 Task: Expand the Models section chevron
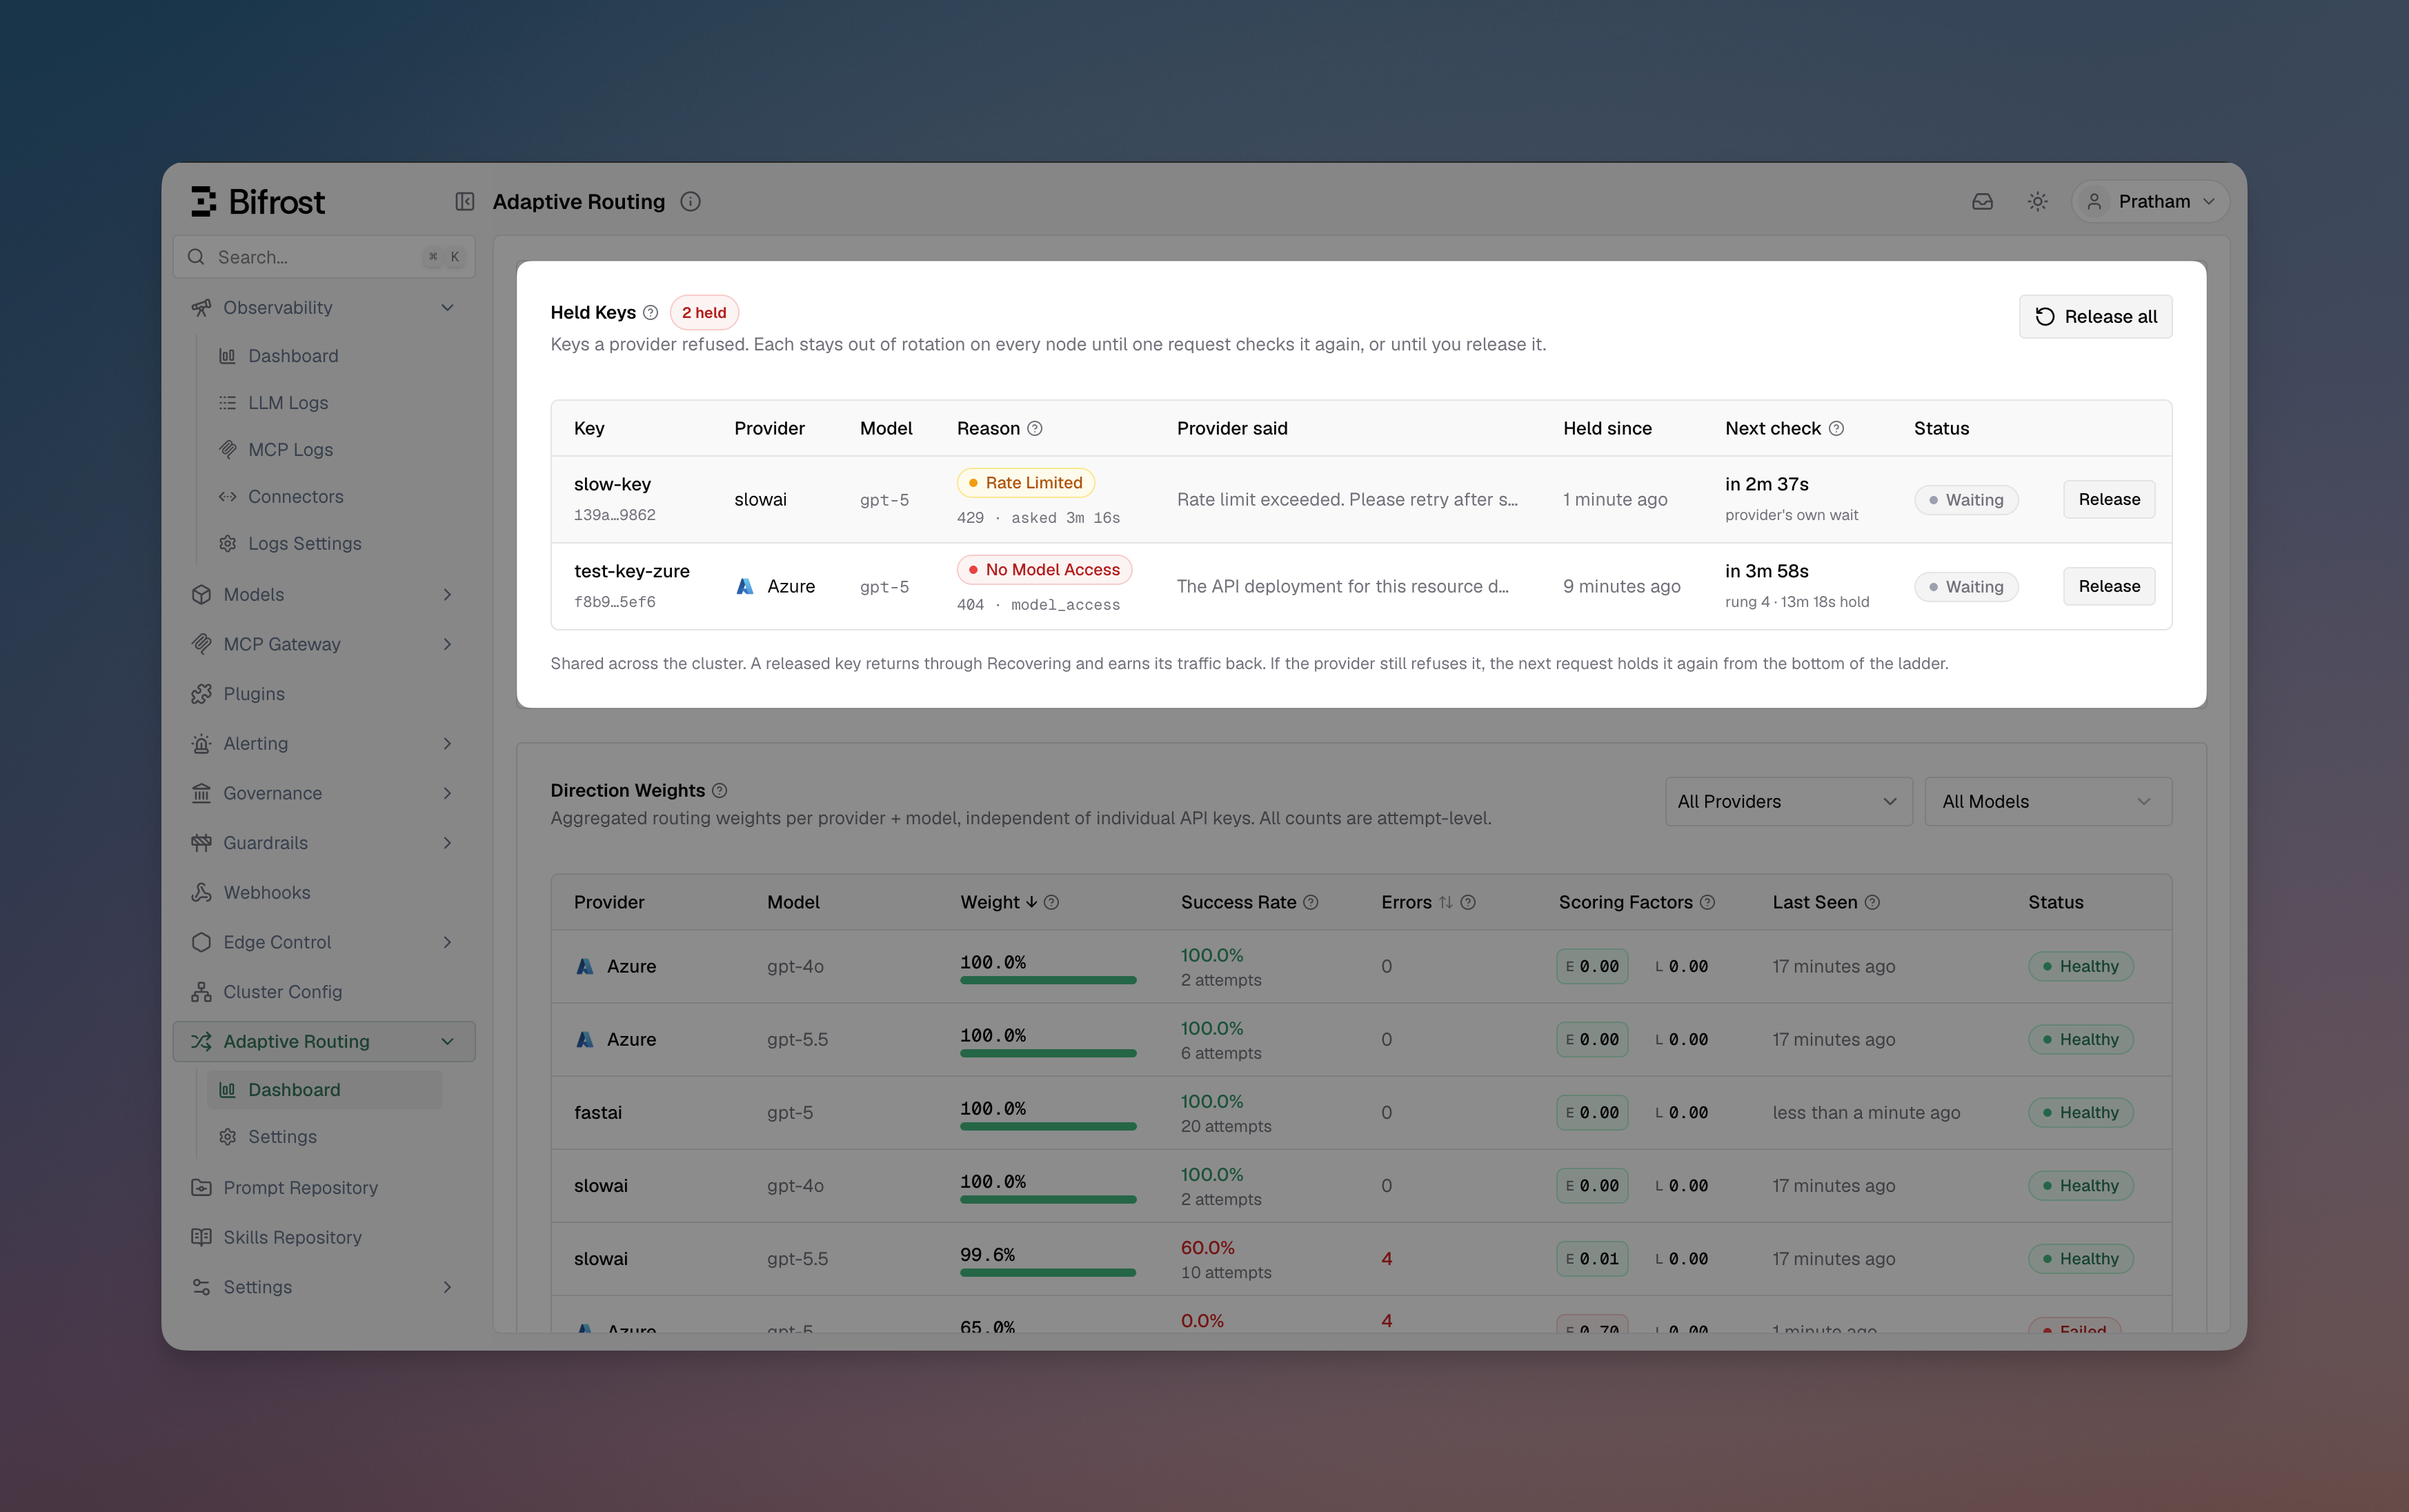(447, 595)
